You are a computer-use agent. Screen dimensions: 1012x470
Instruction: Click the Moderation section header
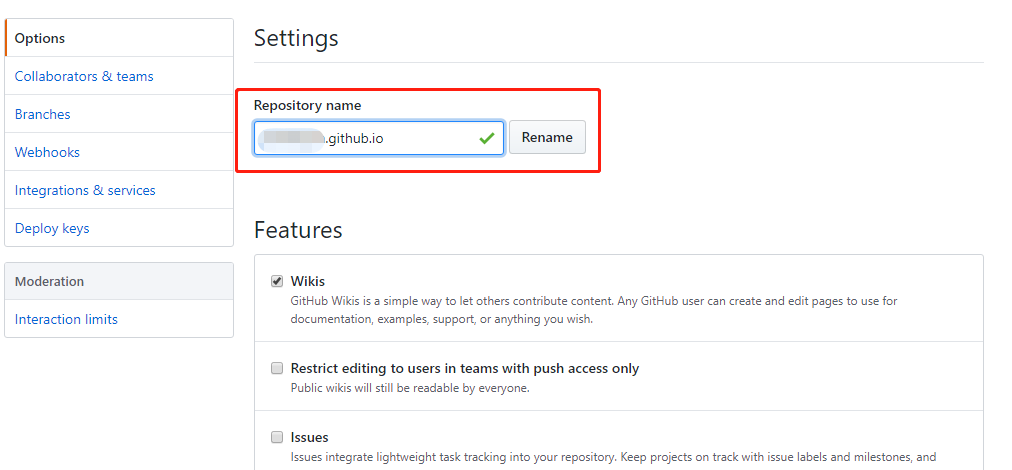coord(50,281)
